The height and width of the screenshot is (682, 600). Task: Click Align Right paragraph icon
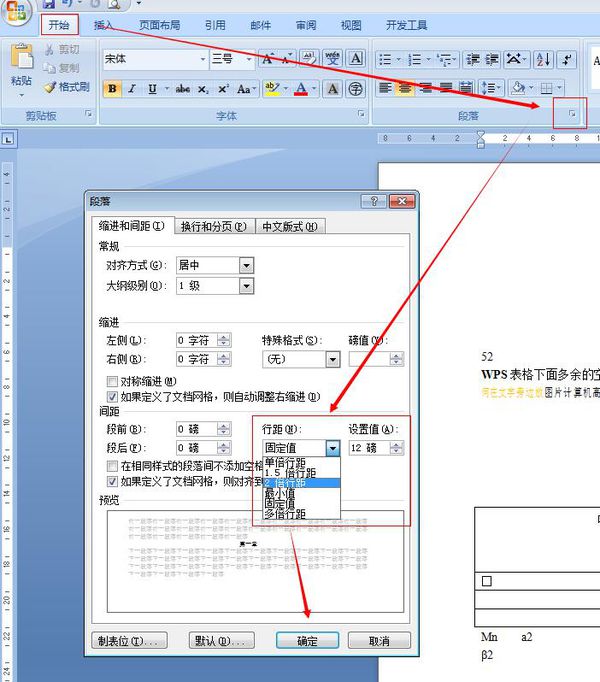point(426,88)
